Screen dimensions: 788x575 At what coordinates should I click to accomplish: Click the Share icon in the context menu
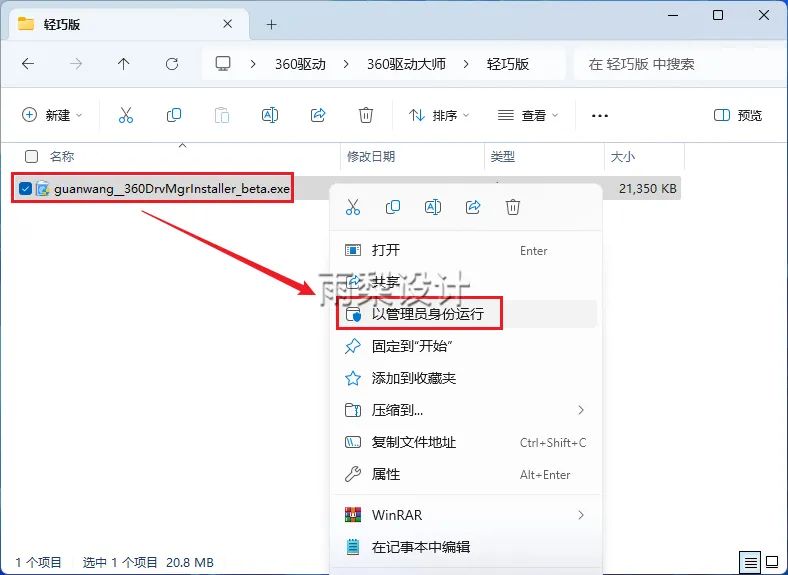473,207
